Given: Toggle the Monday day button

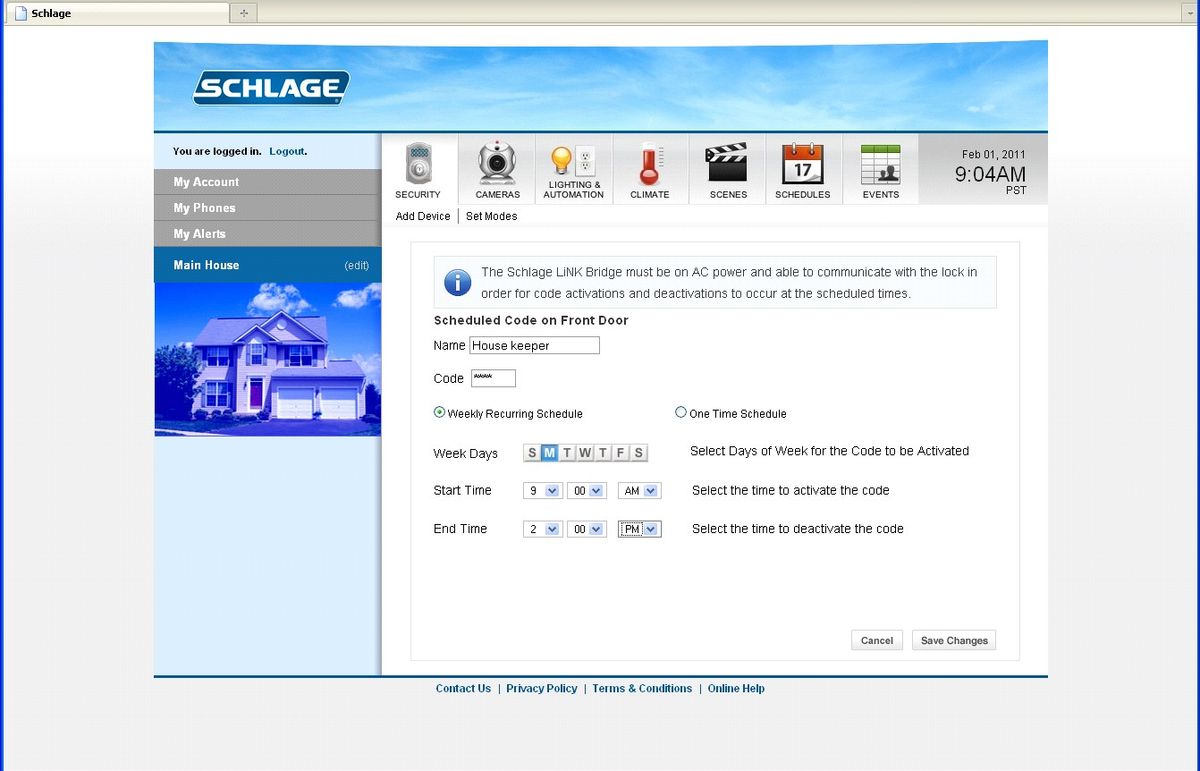Looking at the screenshot, I should point(549,453).
